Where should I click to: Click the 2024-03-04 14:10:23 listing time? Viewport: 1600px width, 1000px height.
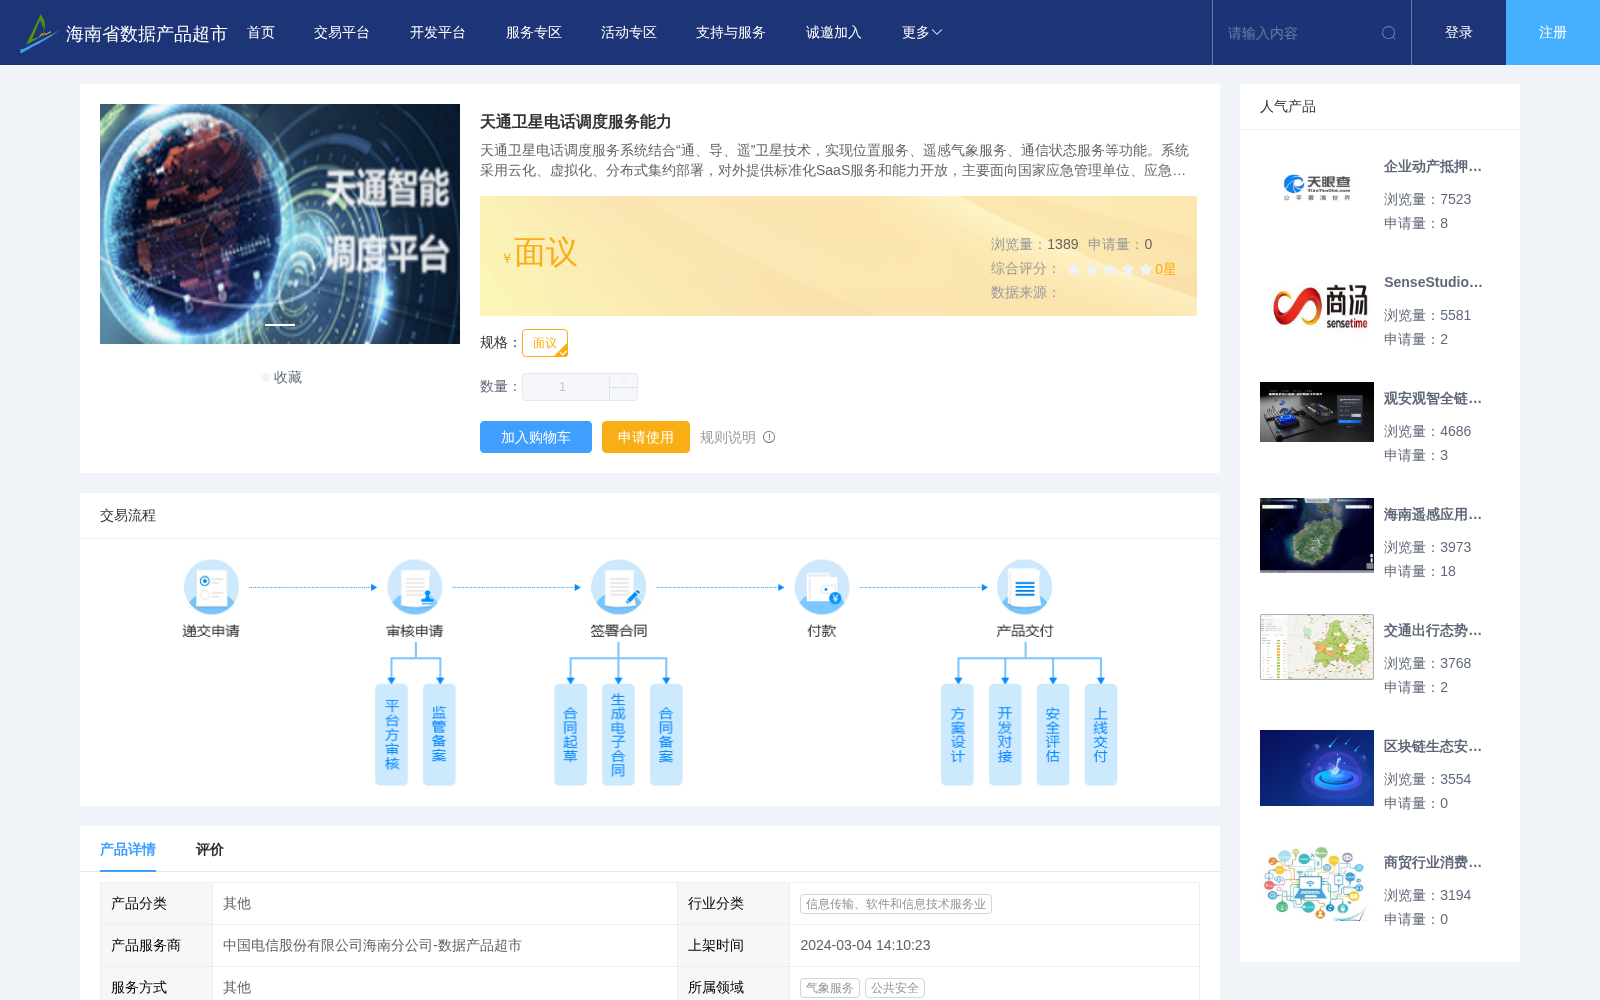[x=865, y=945]
